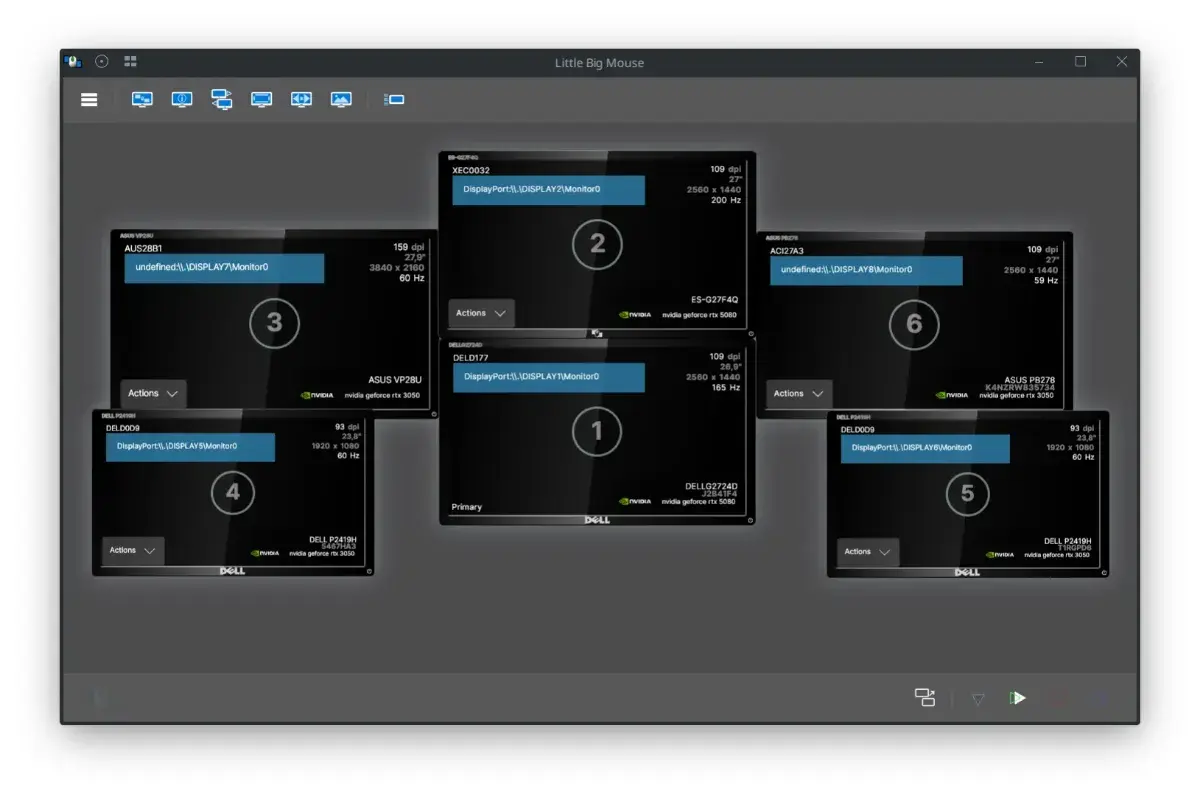The image size is (1200, 796).
Task: Click the Dell logo under monitor 1
Action: [x=597, y=520]
